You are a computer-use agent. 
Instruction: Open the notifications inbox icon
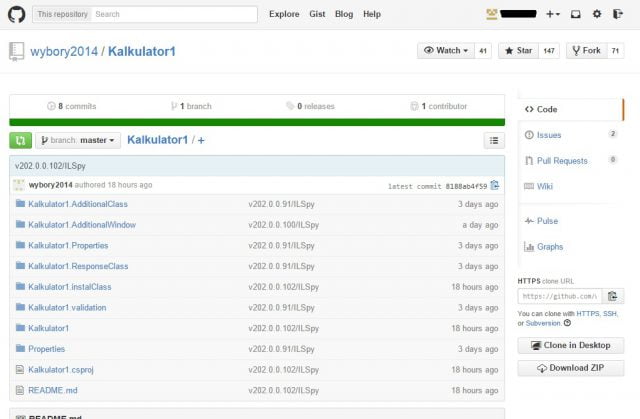576,14
